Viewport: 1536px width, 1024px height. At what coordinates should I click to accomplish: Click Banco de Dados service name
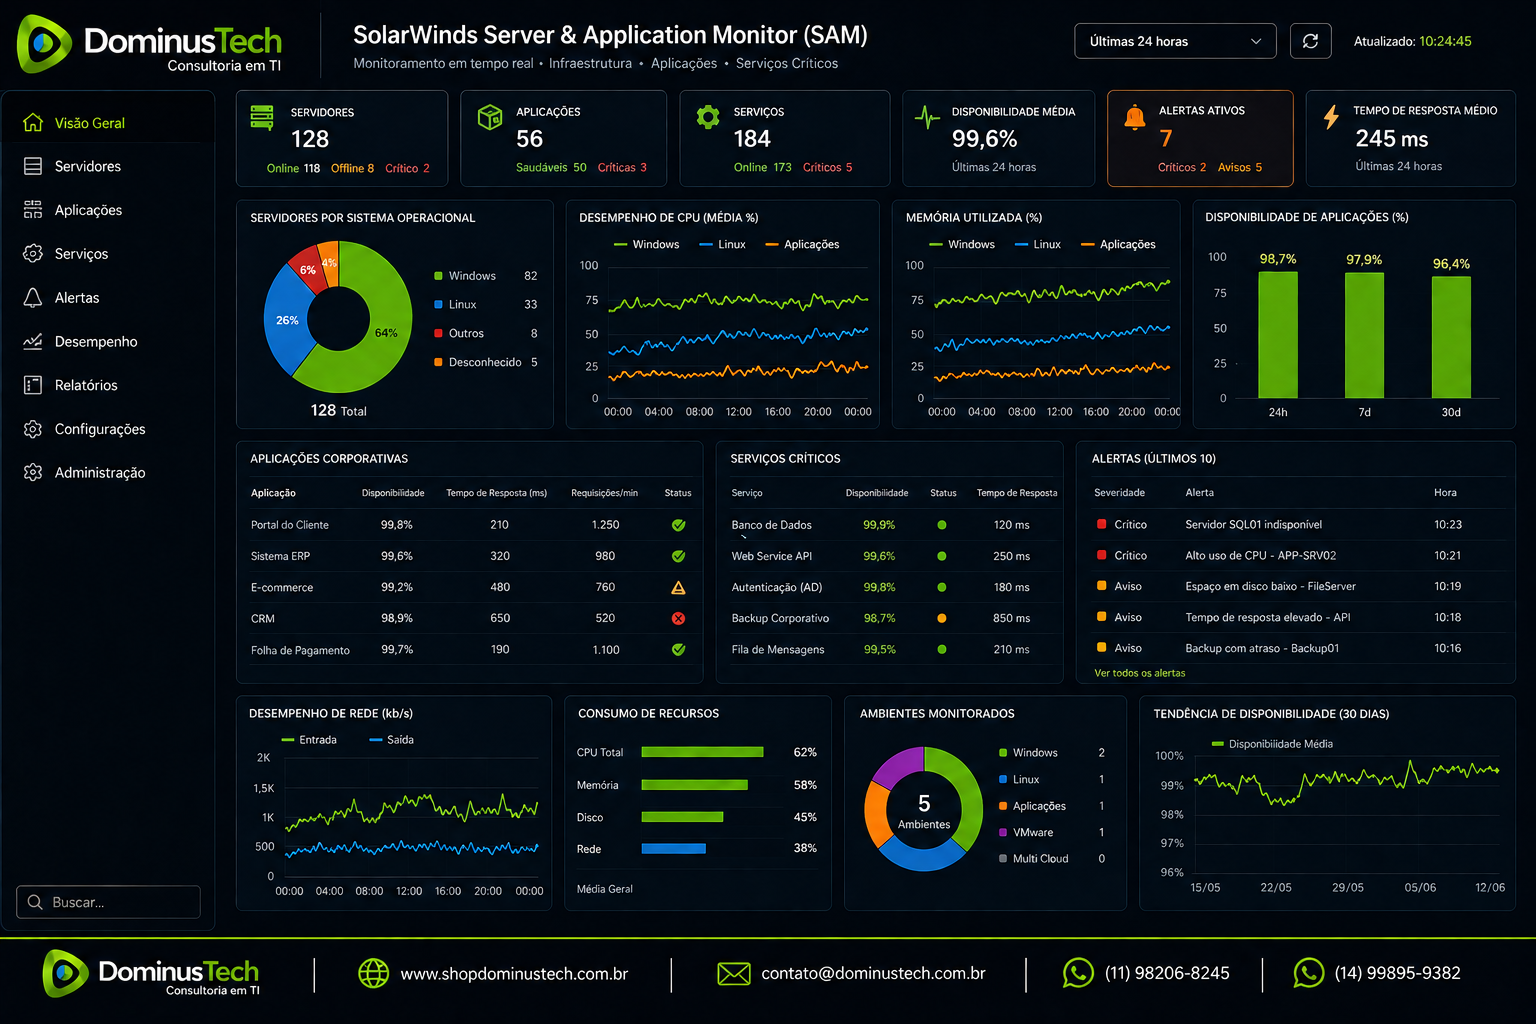click(x=771, y=525)
